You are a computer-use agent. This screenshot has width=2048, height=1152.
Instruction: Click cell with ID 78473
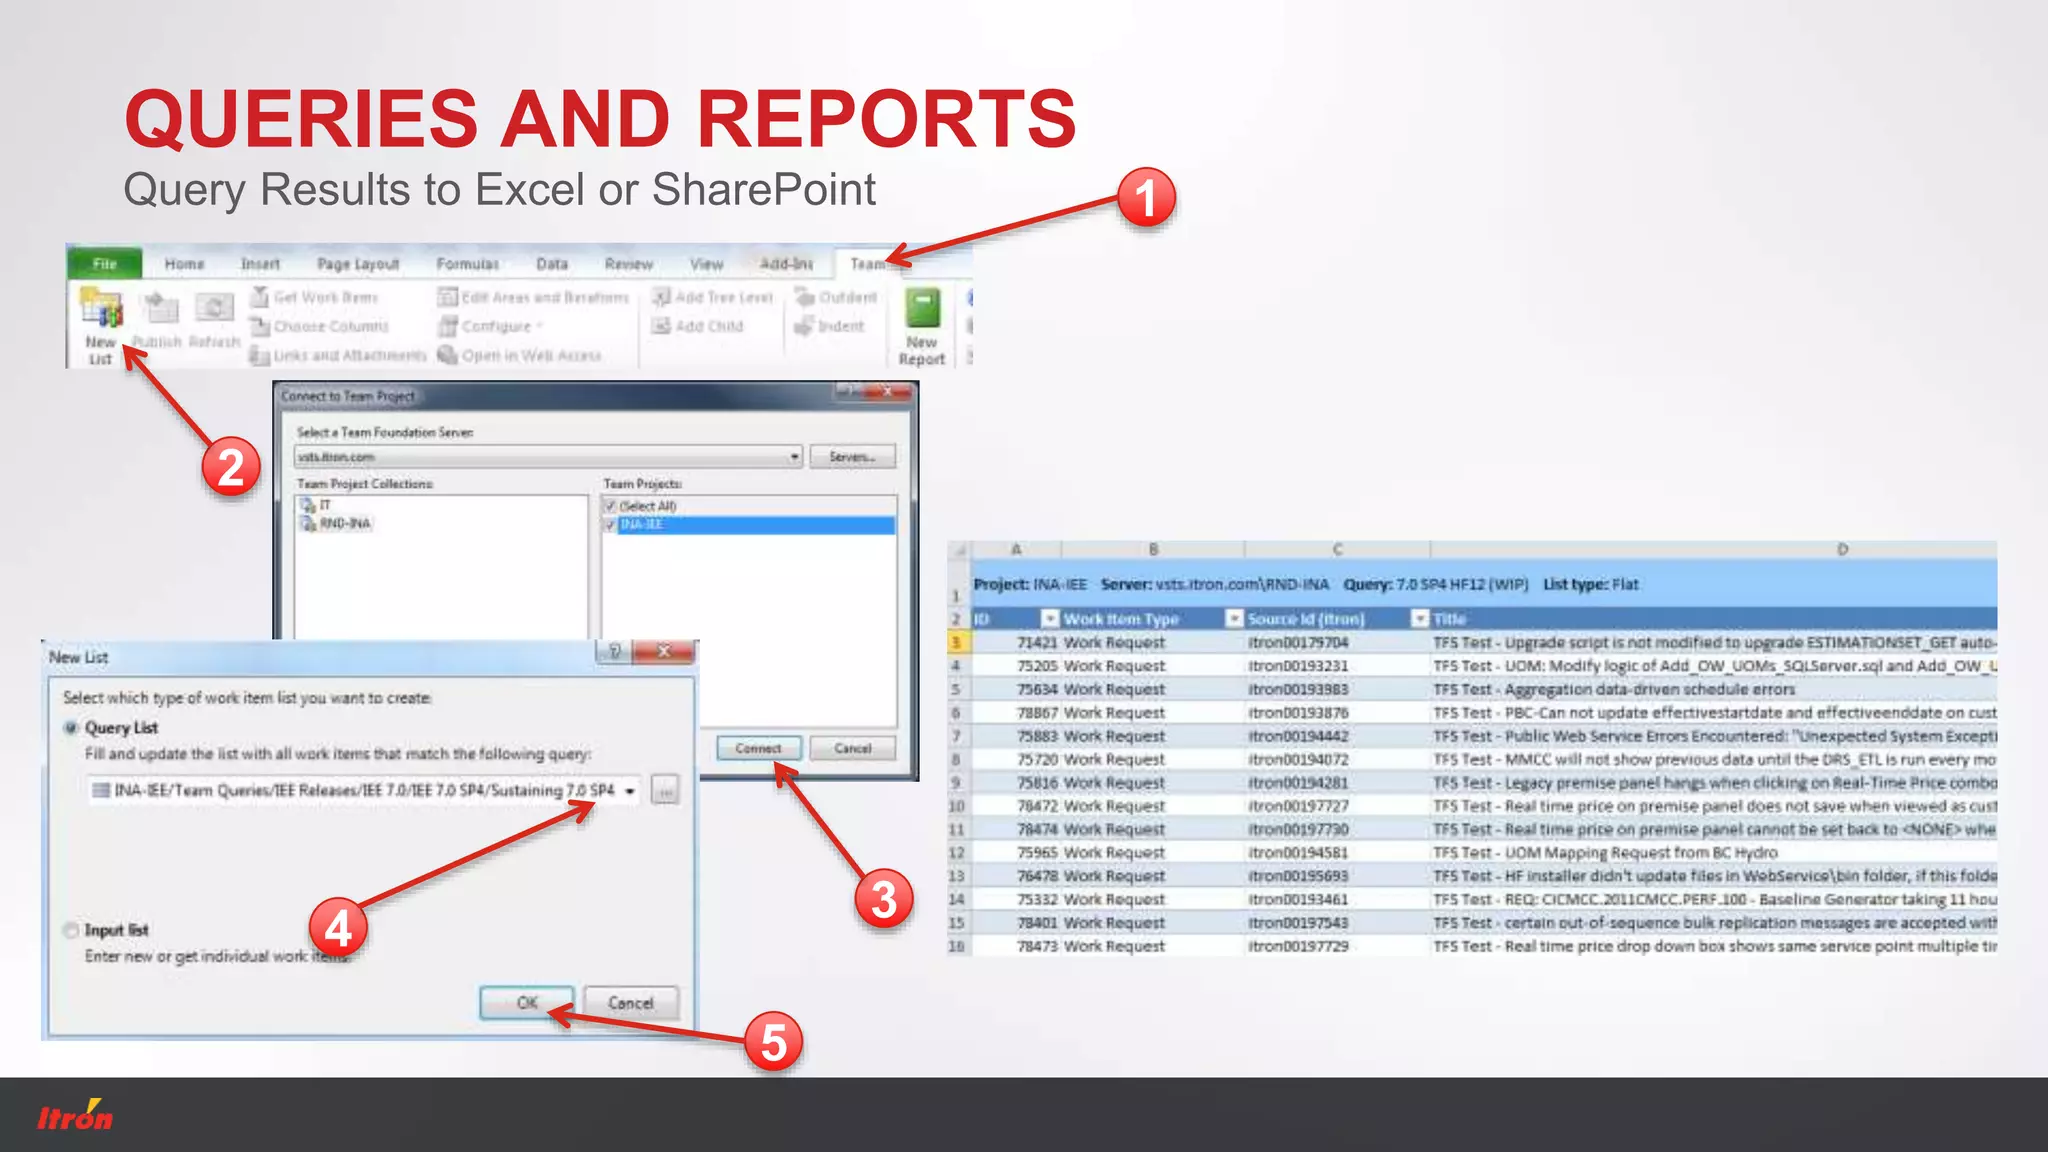coord(1016,946)
